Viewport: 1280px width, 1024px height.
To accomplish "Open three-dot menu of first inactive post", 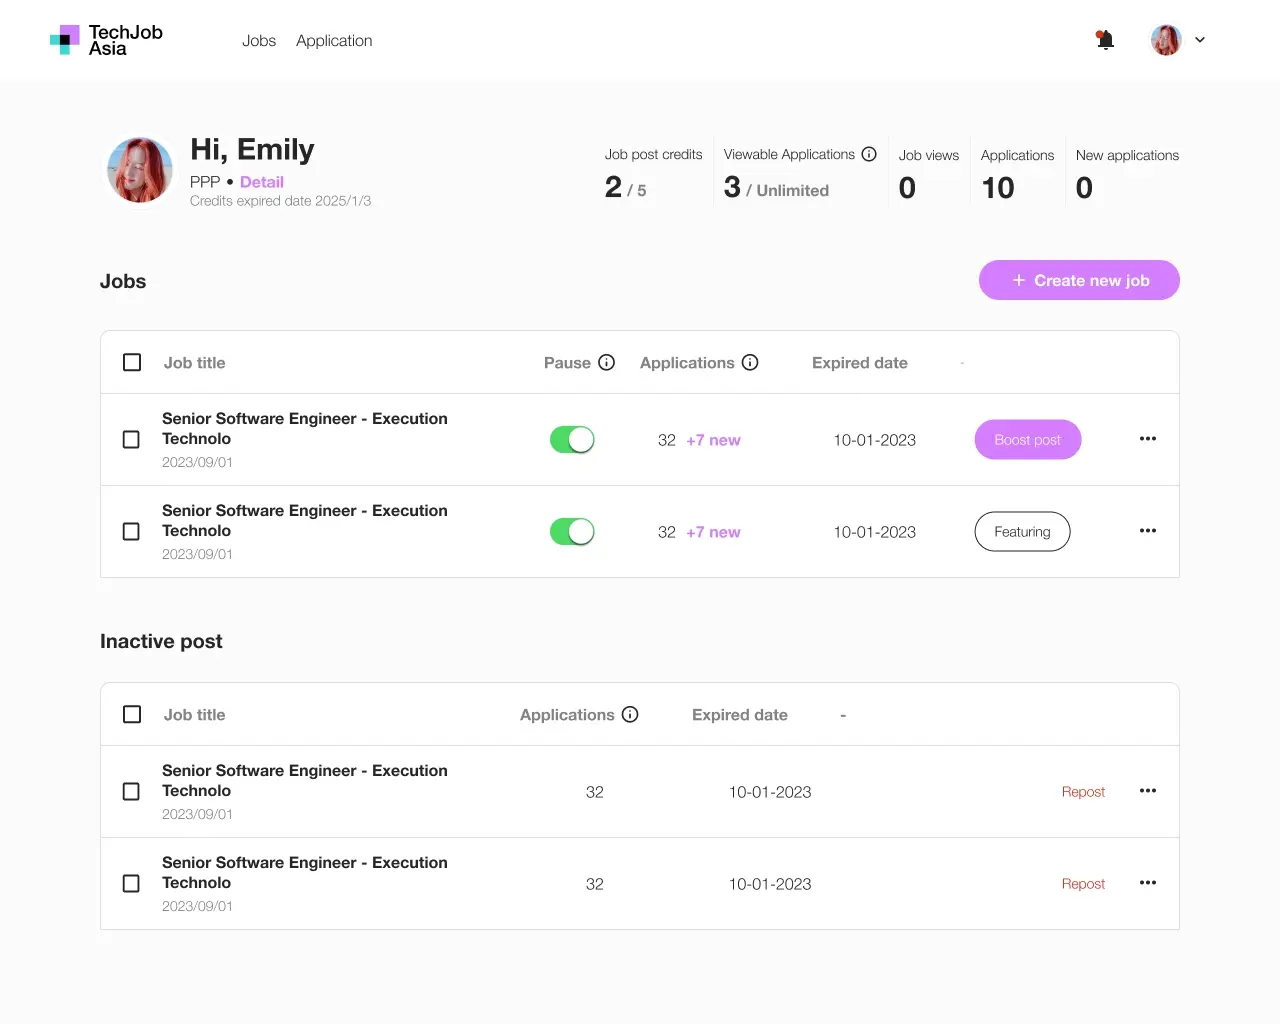I will point(1148,791).
